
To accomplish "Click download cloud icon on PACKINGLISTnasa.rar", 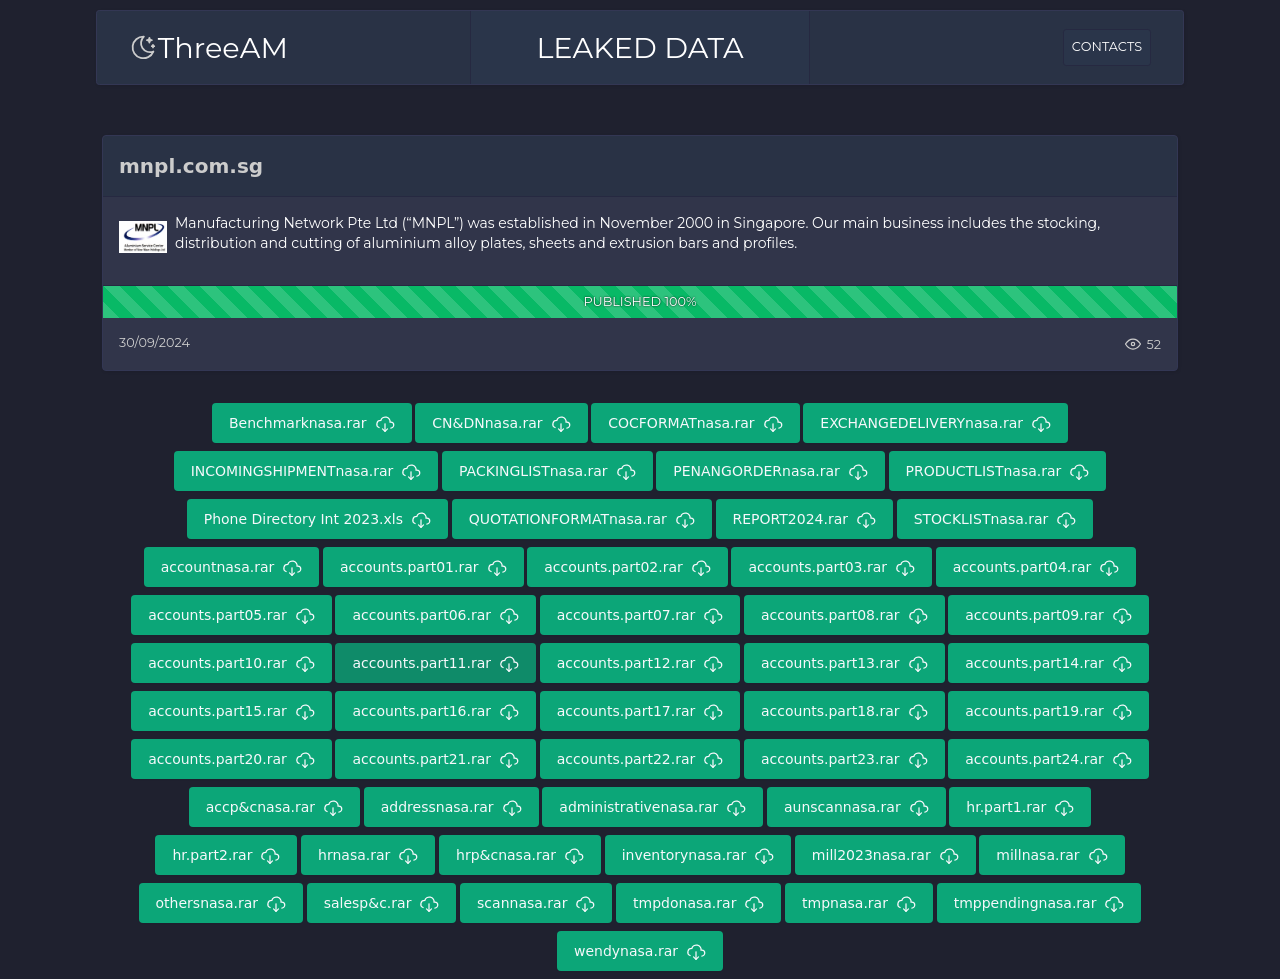I will coord(626,472).
